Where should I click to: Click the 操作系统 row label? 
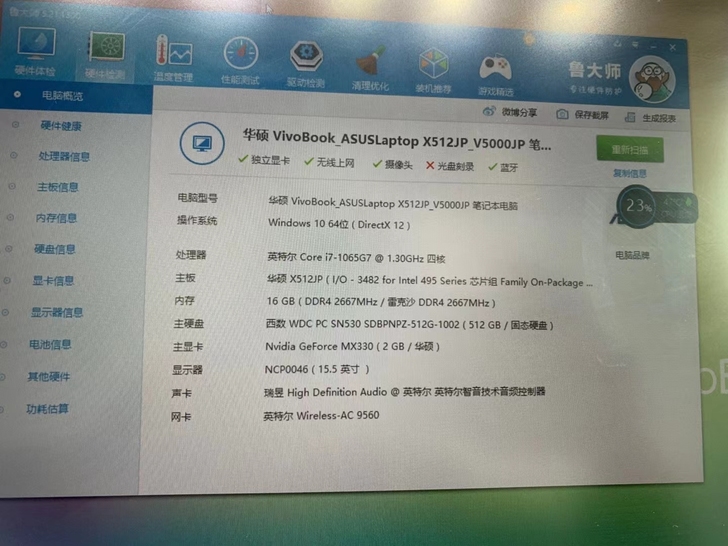(197, 220)
